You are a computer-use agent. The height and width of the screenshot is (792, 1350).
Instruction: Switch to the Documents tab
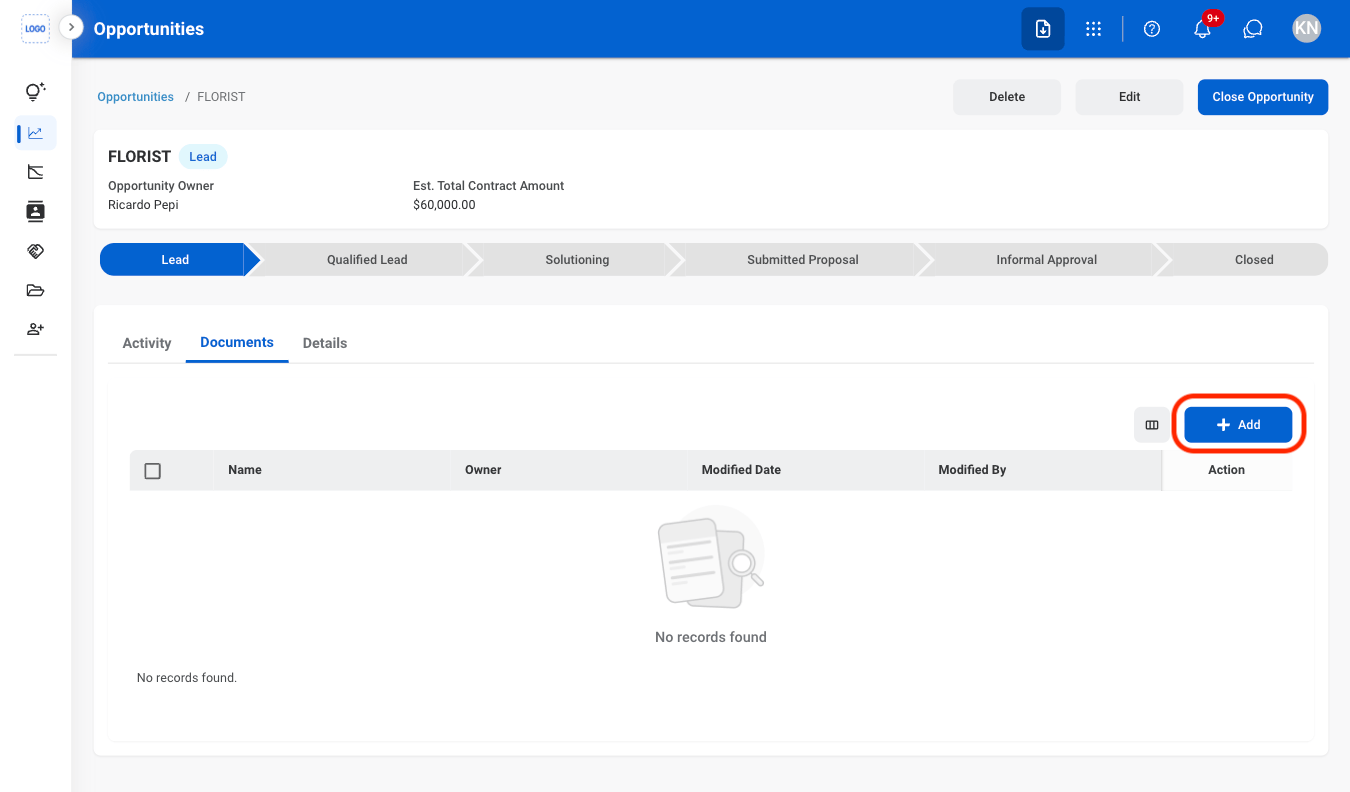pyautogui.click(x=237, y=343)
